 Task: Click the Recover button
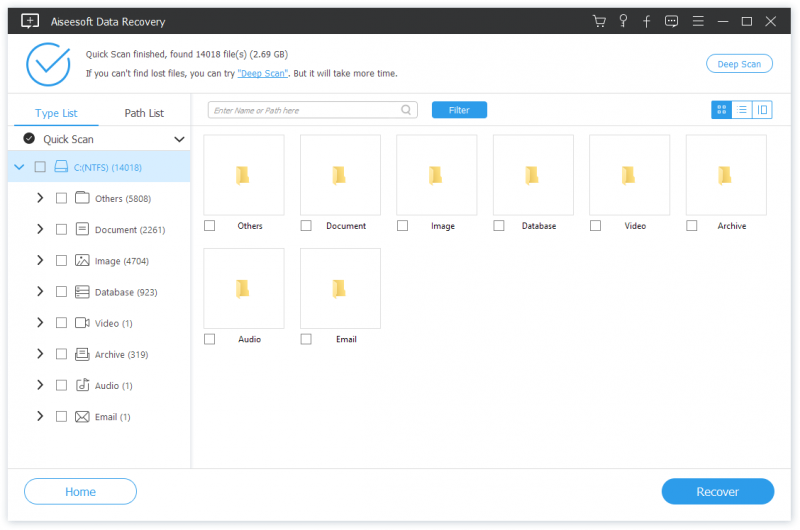(x=718, y=492)
